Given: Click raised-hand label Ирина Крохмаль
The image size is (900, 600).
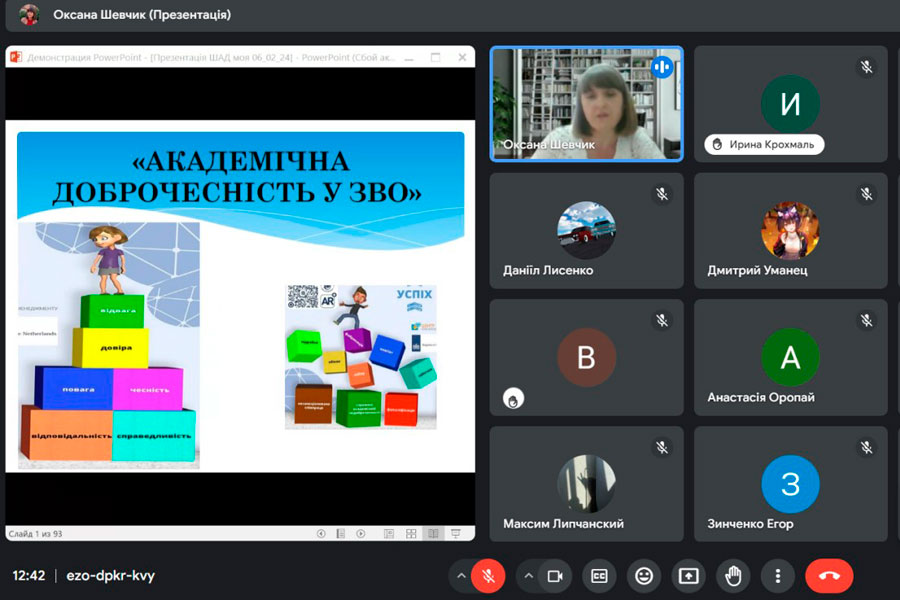Looking at the screenshot, I should (x=764, y=145).
